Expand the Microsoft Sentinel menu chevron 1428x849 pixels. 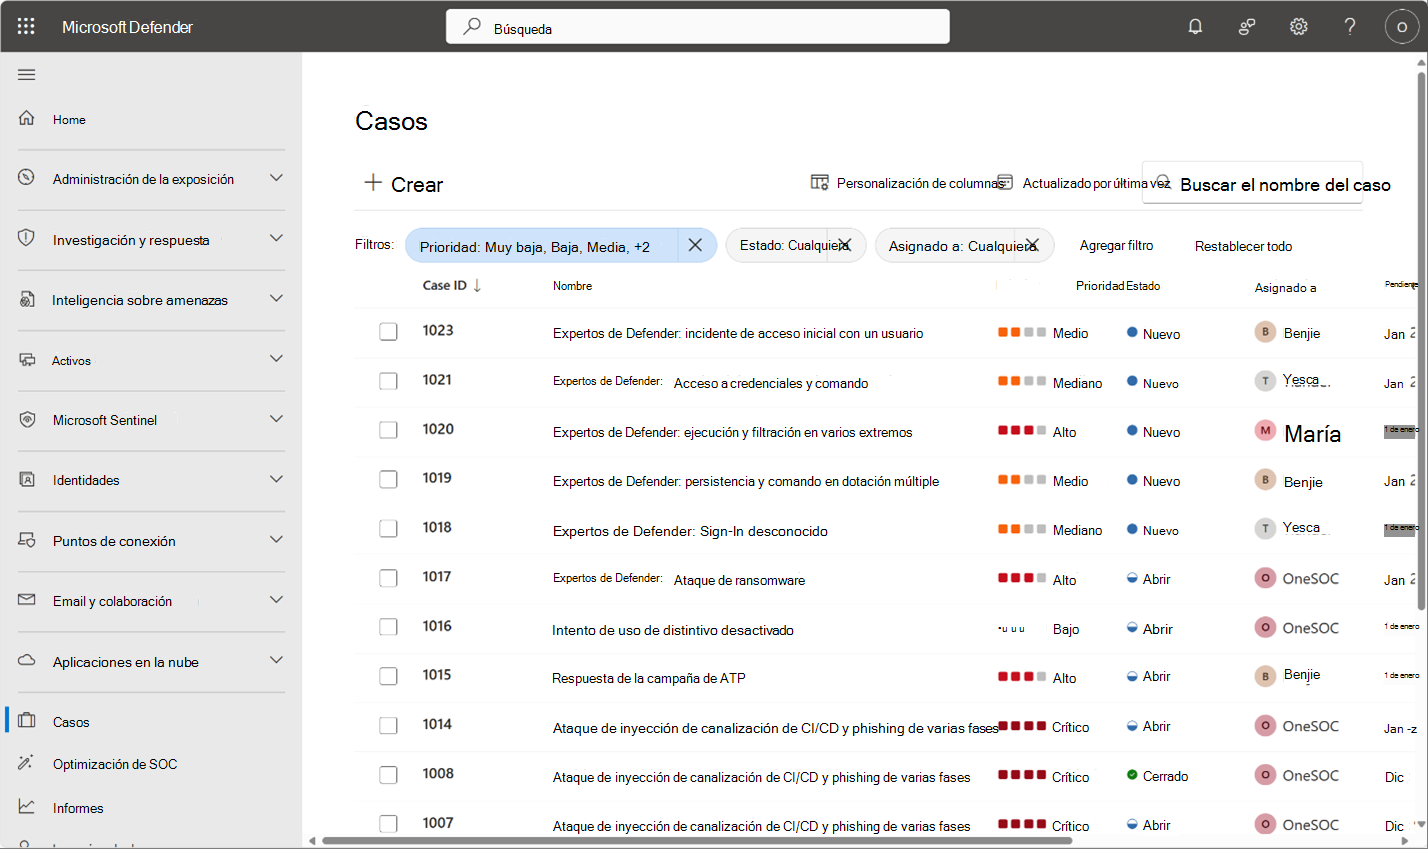276,419
